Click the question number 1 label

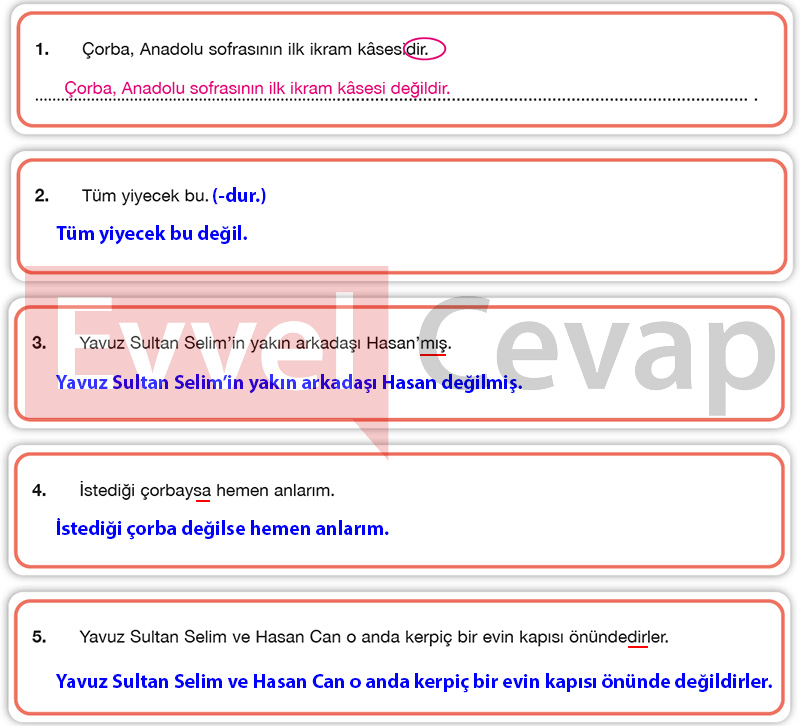pos(41,49)
